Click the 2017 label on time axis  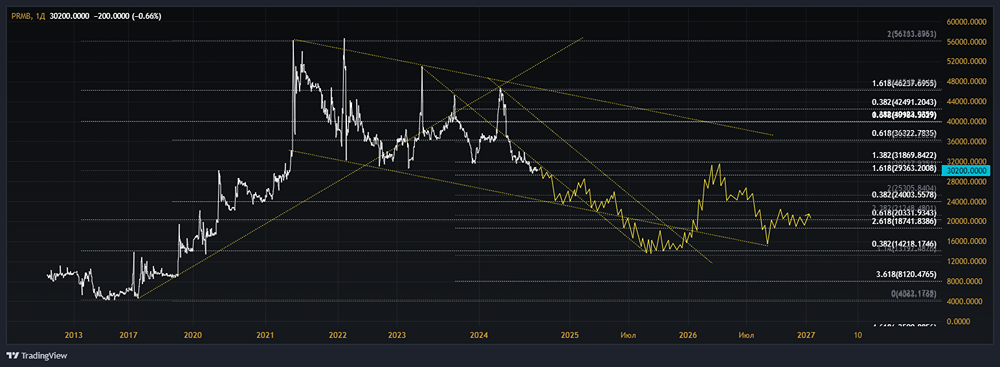coord(128,334)
